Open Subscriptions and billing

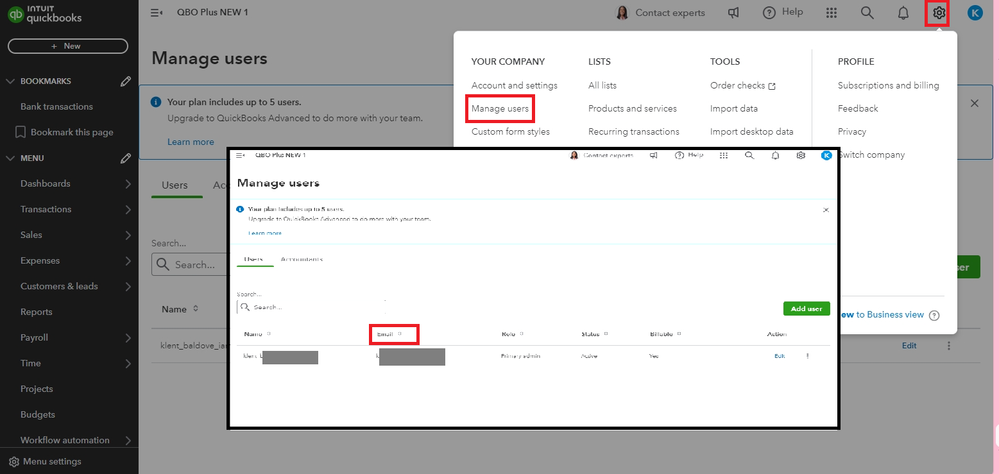click(888, 85)
